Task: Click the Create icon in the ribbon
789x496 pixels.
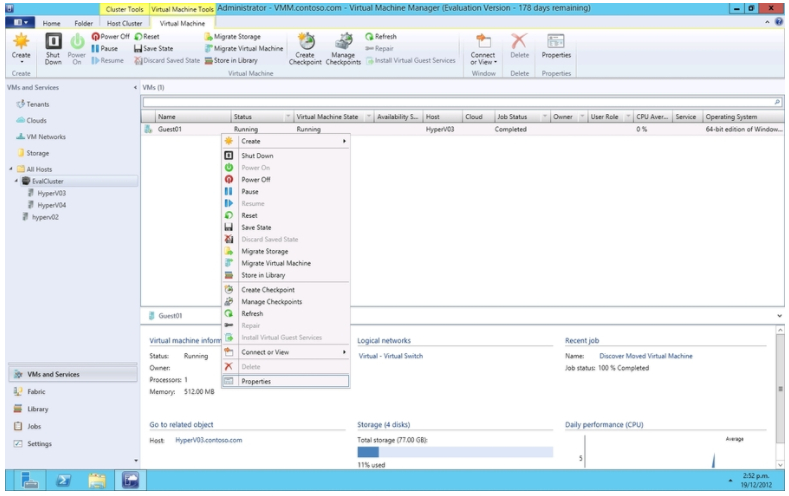Action: [x=21, y=47]
